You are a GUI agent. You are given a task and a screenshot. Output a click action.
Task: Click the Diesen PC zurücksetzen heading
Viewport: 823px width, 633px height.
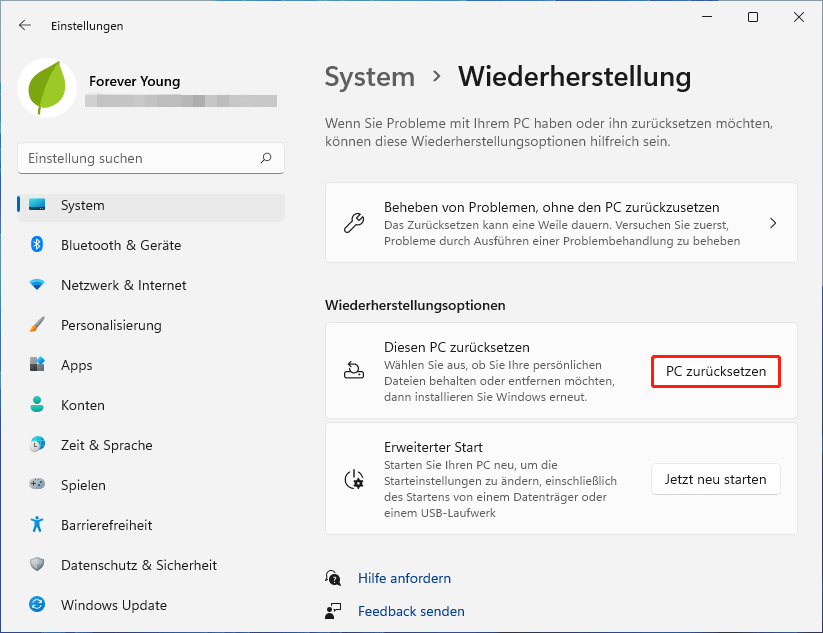[x=457, y=347]
